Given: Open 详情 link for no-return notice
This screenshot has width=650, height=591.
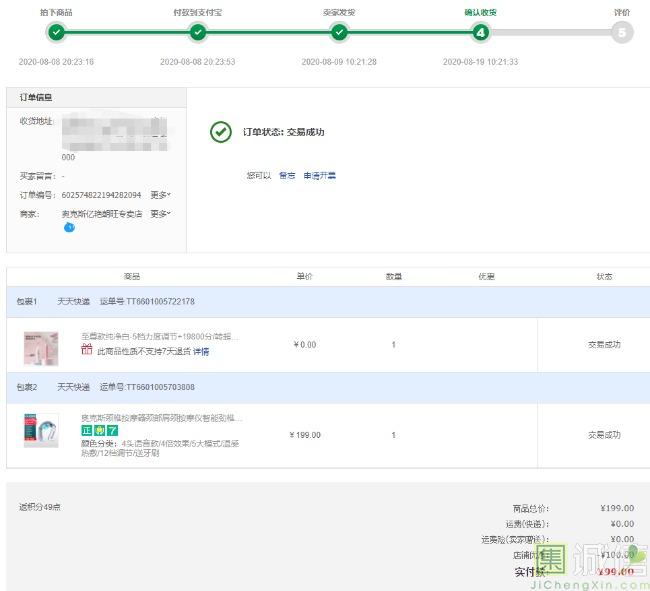Looking at the screenshot, I should 201,352.
